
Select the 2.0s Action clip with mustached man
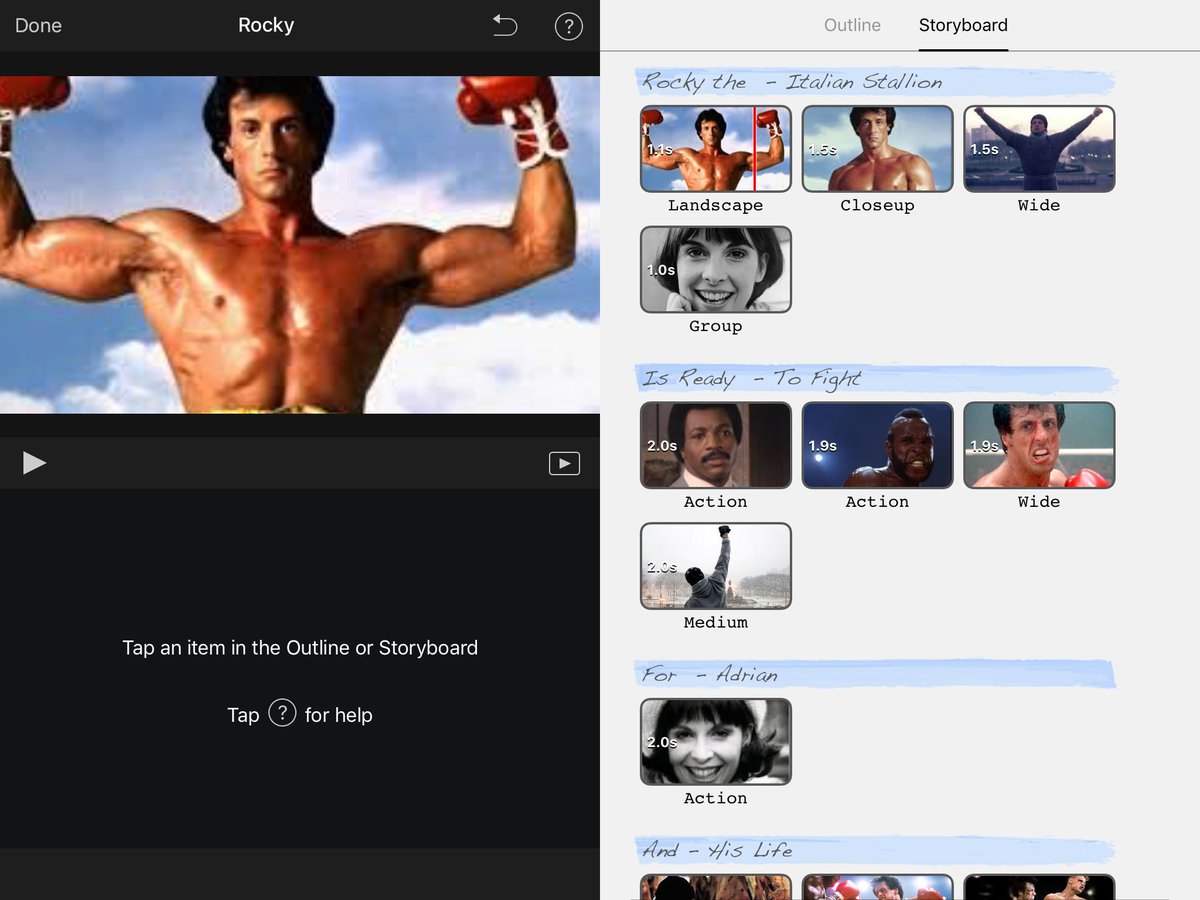click(x=716, y=445)
